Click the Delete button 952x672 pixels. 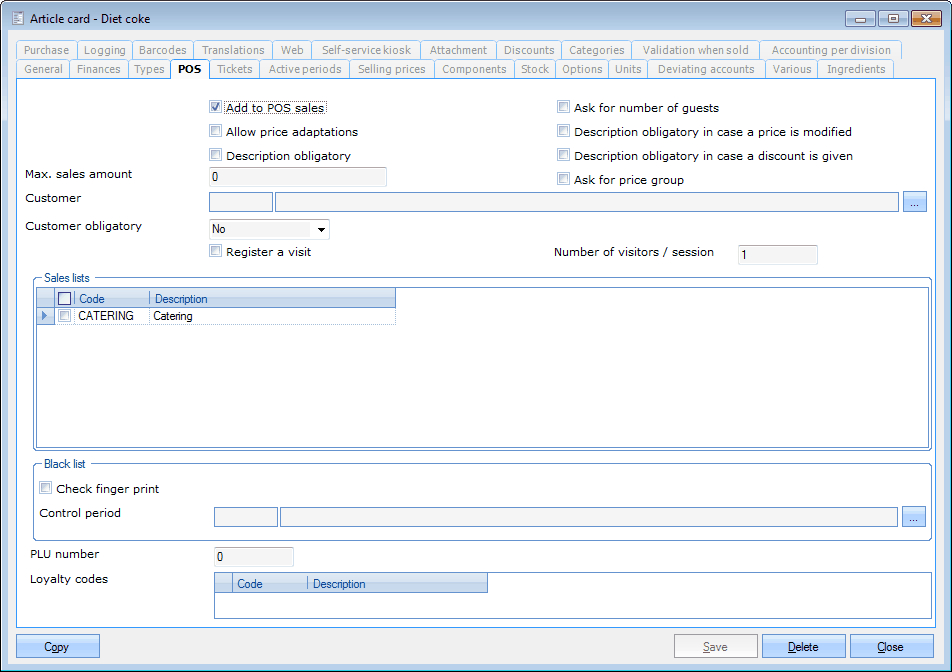(803, 647)
